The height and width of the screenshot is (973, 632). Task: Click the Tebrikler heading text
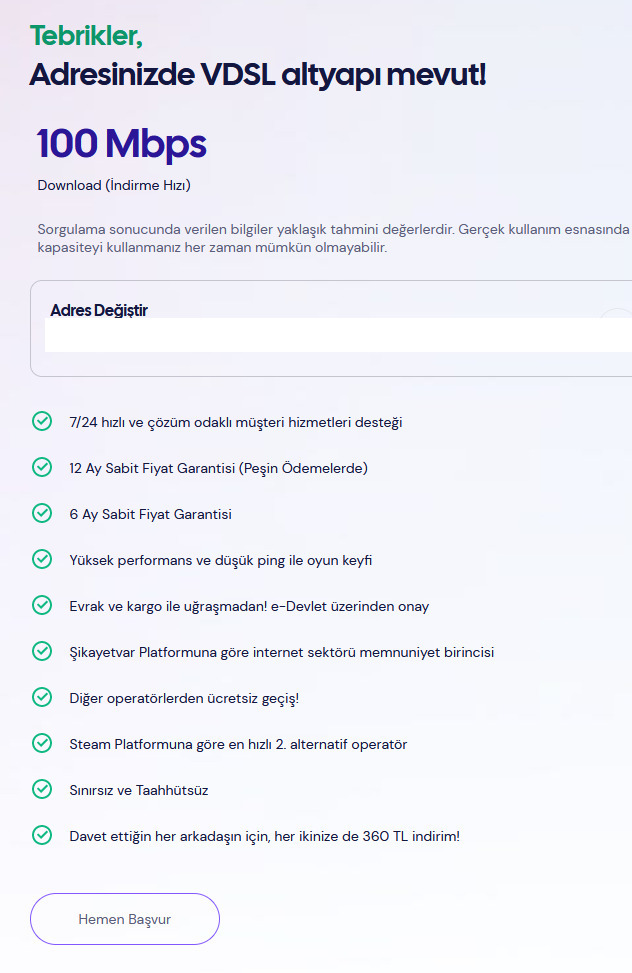[86, 35]
